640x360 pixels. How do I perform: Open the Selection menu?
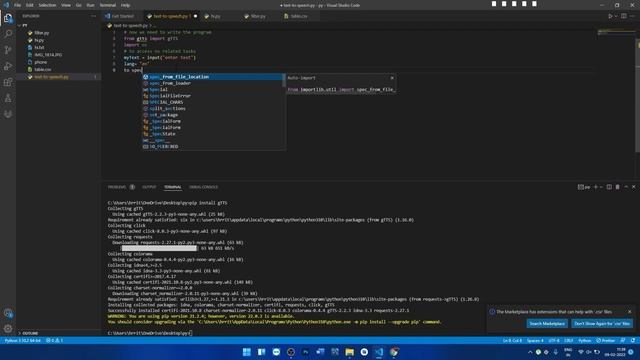[x=47, y=5]
